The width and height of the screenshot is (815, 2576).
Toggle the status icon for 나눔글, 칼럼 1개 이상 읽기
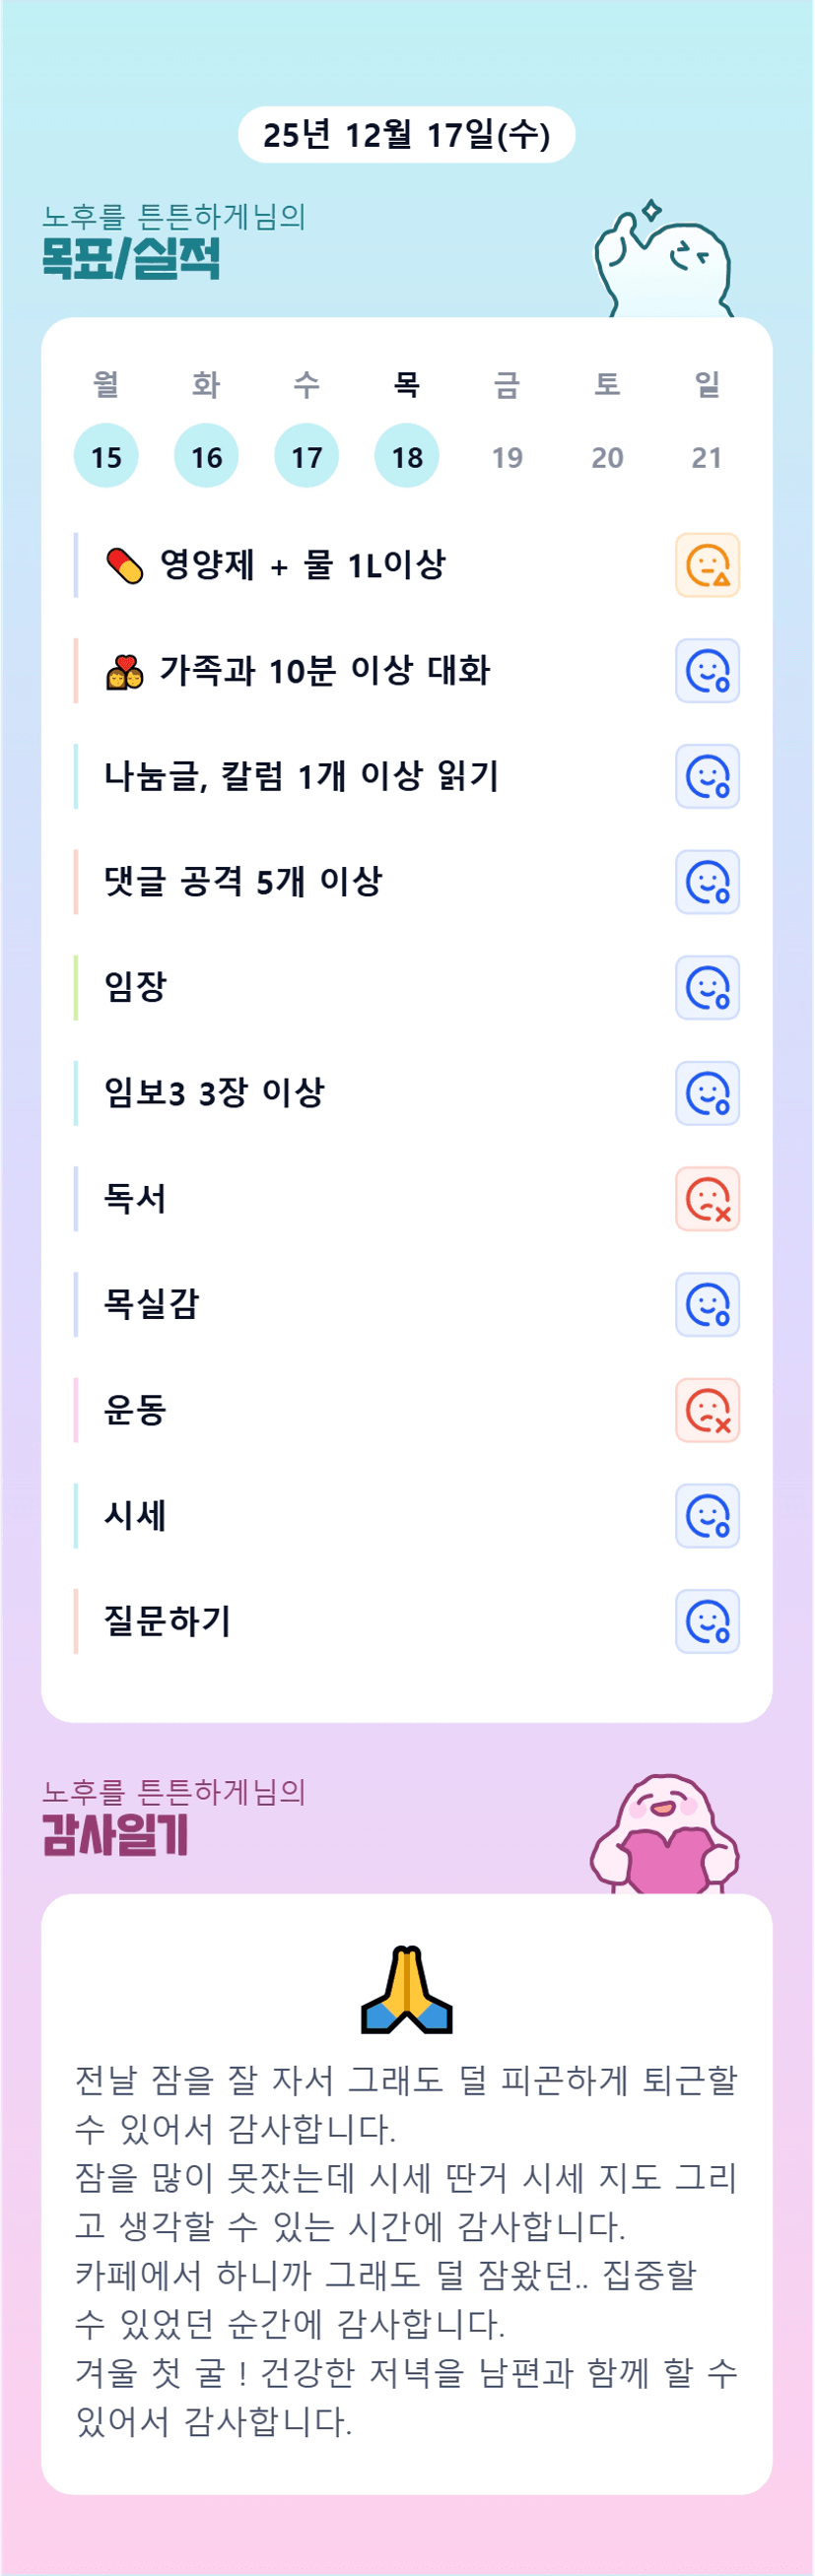pyautogui.click(x=707, y=776)
